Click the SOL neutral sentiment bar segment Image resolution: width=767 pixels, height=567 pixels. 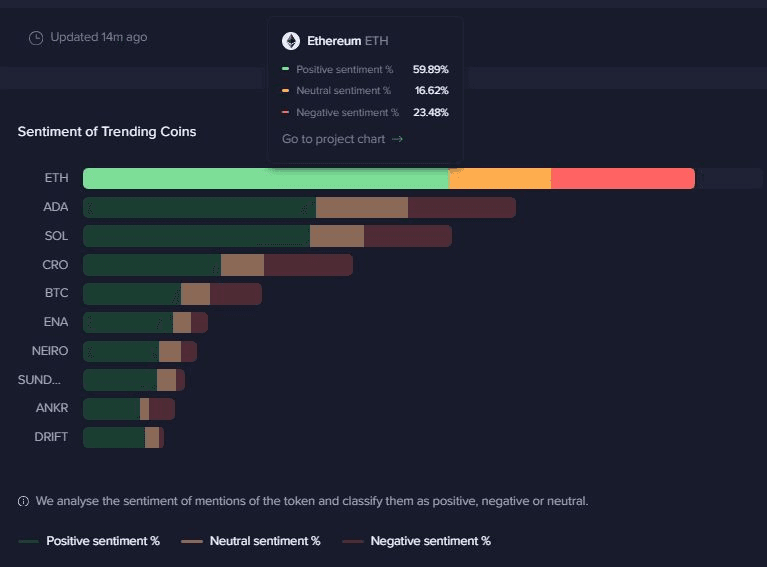click(x=336, y=236)
